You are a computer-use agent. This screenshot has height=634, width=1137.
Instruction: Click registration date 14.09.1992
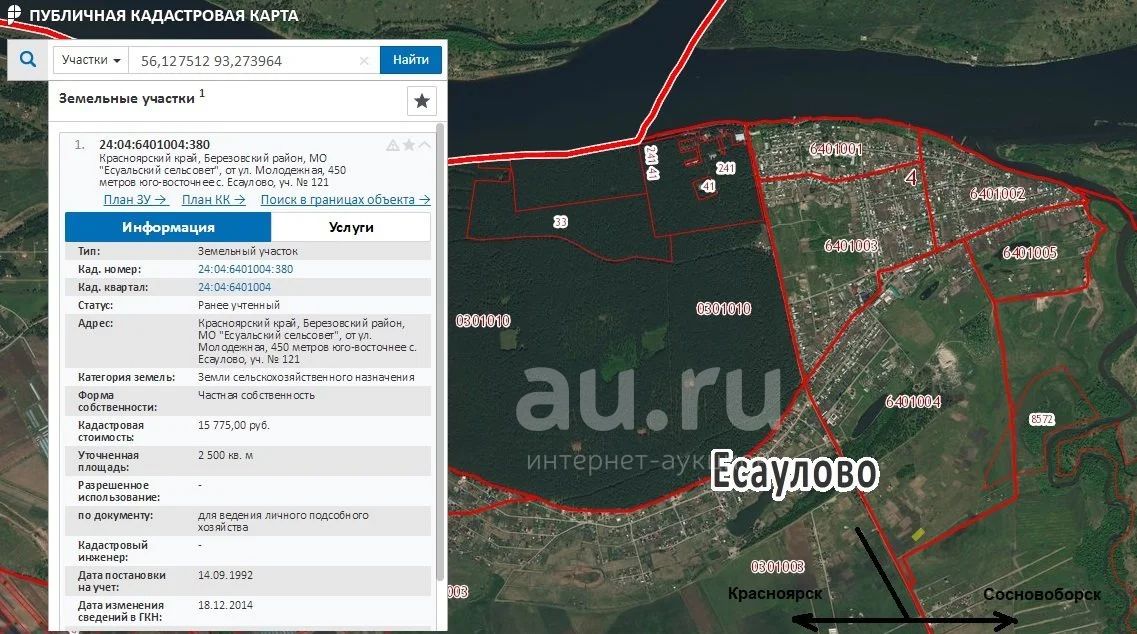point(226,575)
